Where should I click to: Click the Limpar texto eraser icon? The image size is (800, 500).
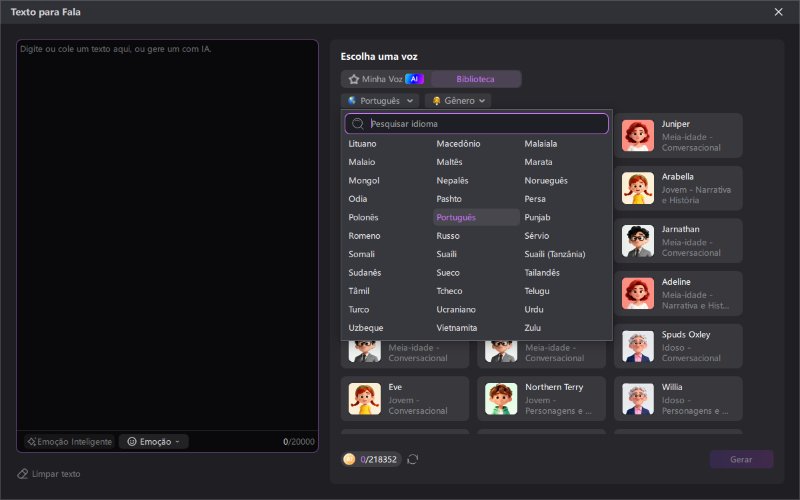coord(22,474)
